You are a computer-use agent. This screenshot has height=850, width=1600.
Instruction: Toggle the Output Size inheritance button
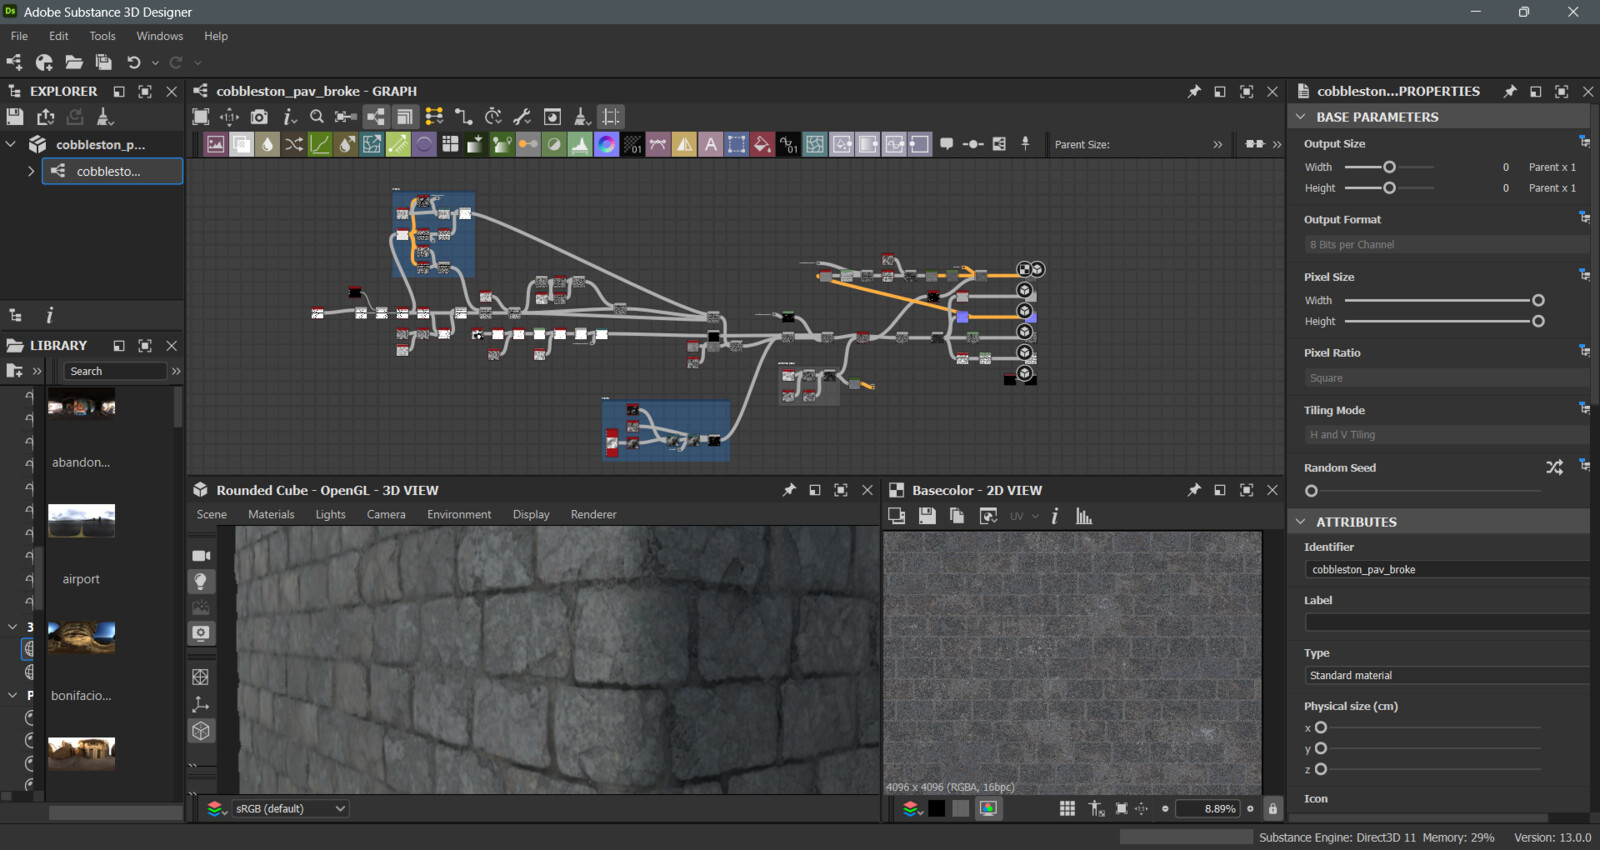[x=1584, y=141]
